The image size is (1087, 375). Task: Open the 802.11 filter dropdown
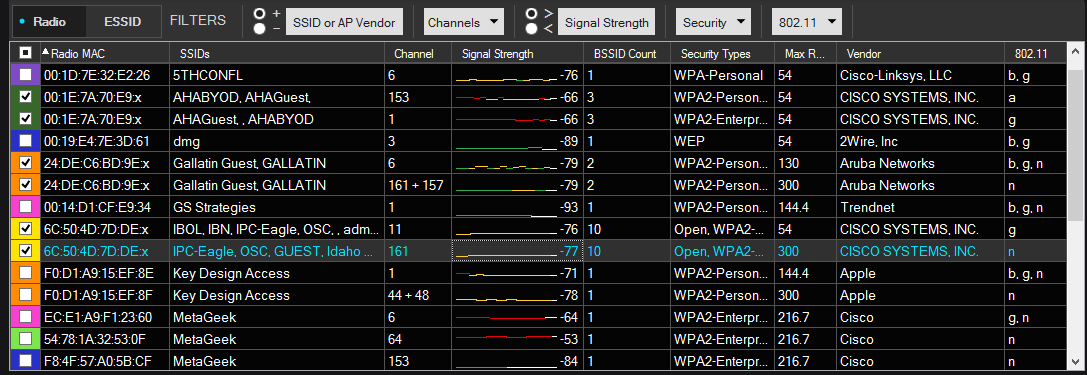(807, 22)
